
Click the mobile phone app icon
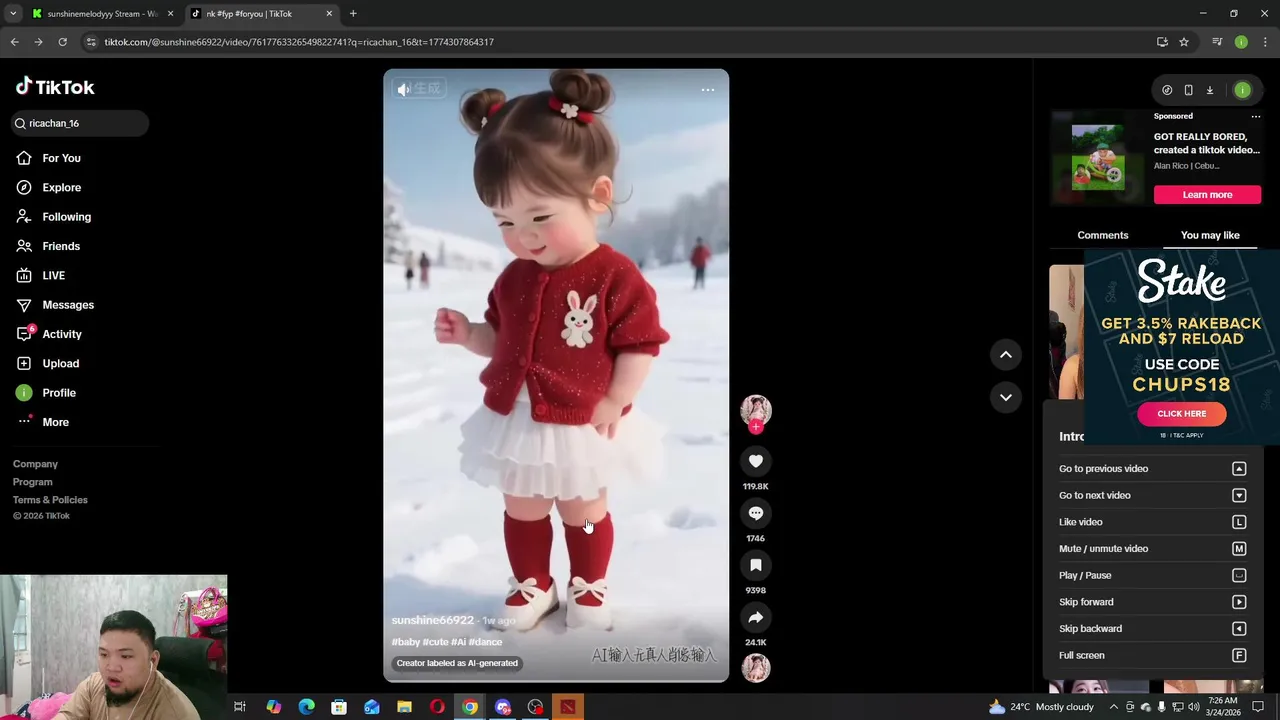click(1188, 90)
